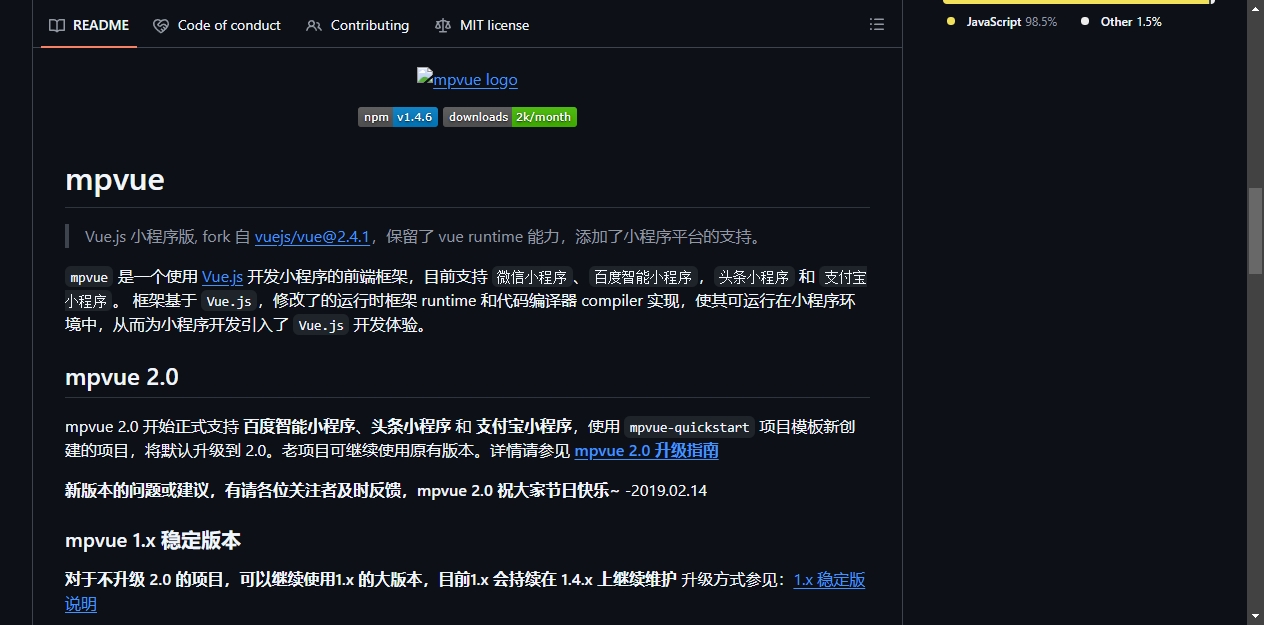Click the README book icon

57,25
